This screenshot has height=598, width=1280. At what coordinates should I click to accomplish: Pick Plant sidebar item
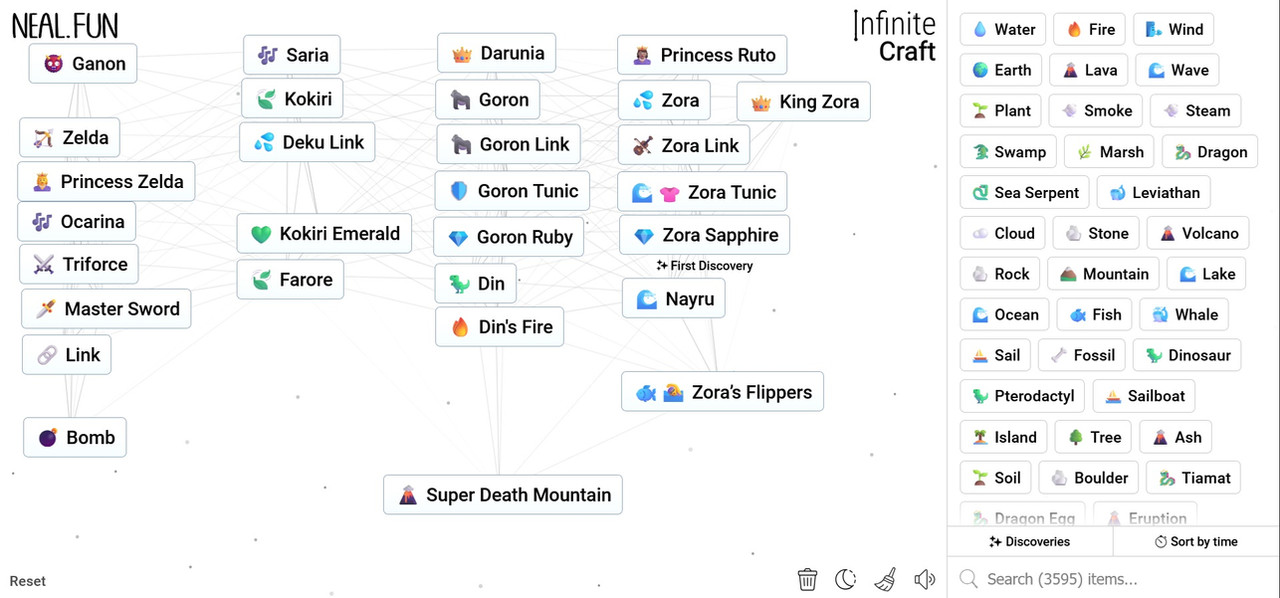tap(1001, 111)
